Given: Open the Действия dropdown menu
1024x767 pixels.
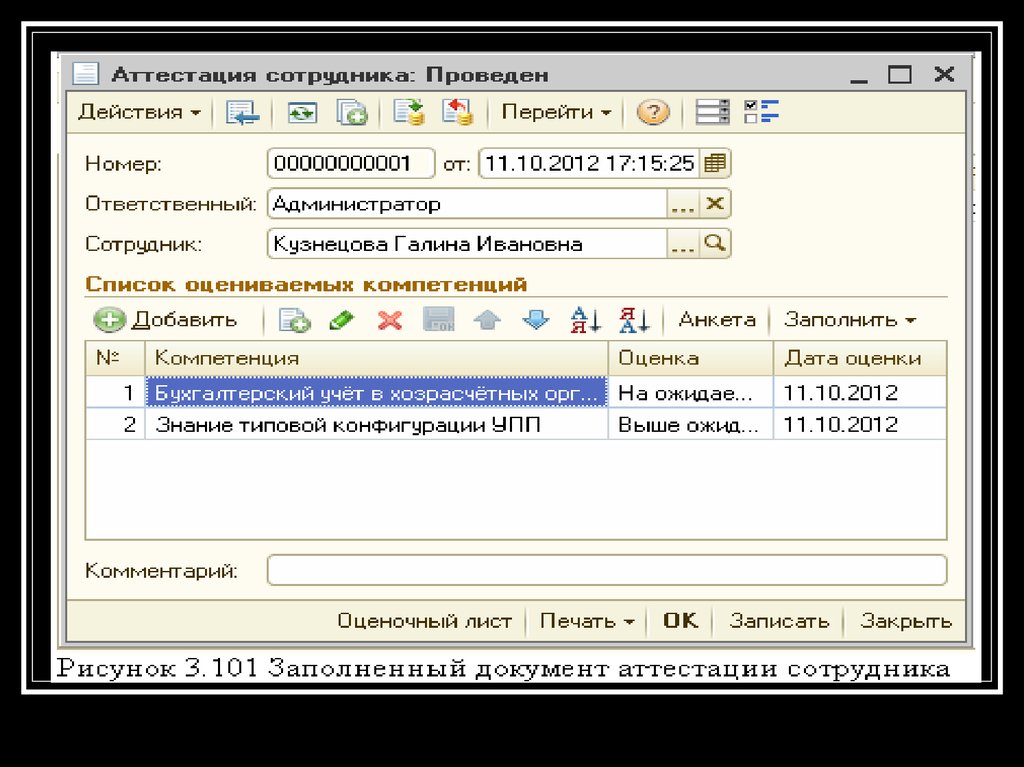Looking at the screenshot, I should pos(139,112).
